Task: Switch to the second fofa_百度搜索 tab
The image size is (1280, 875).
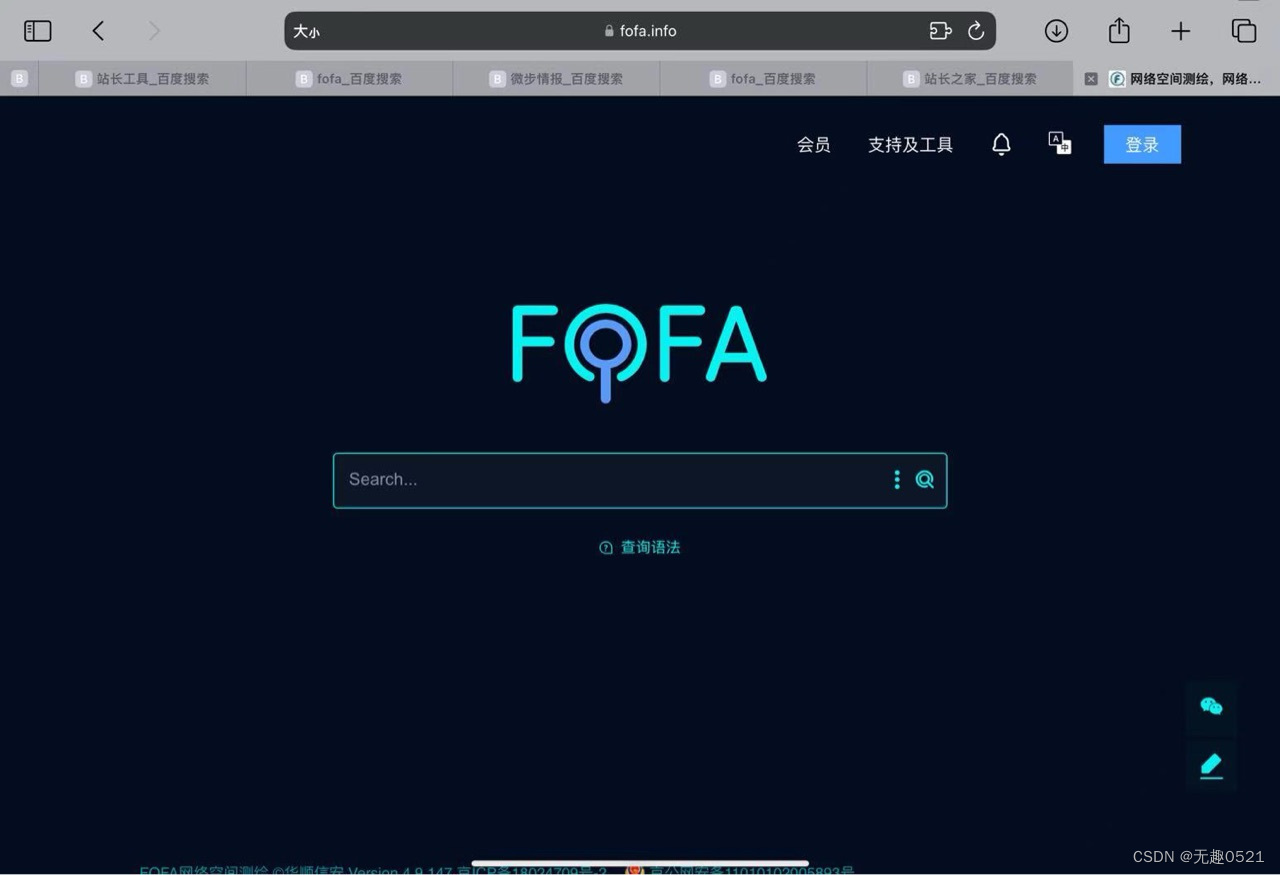Action: pos(763,79)
